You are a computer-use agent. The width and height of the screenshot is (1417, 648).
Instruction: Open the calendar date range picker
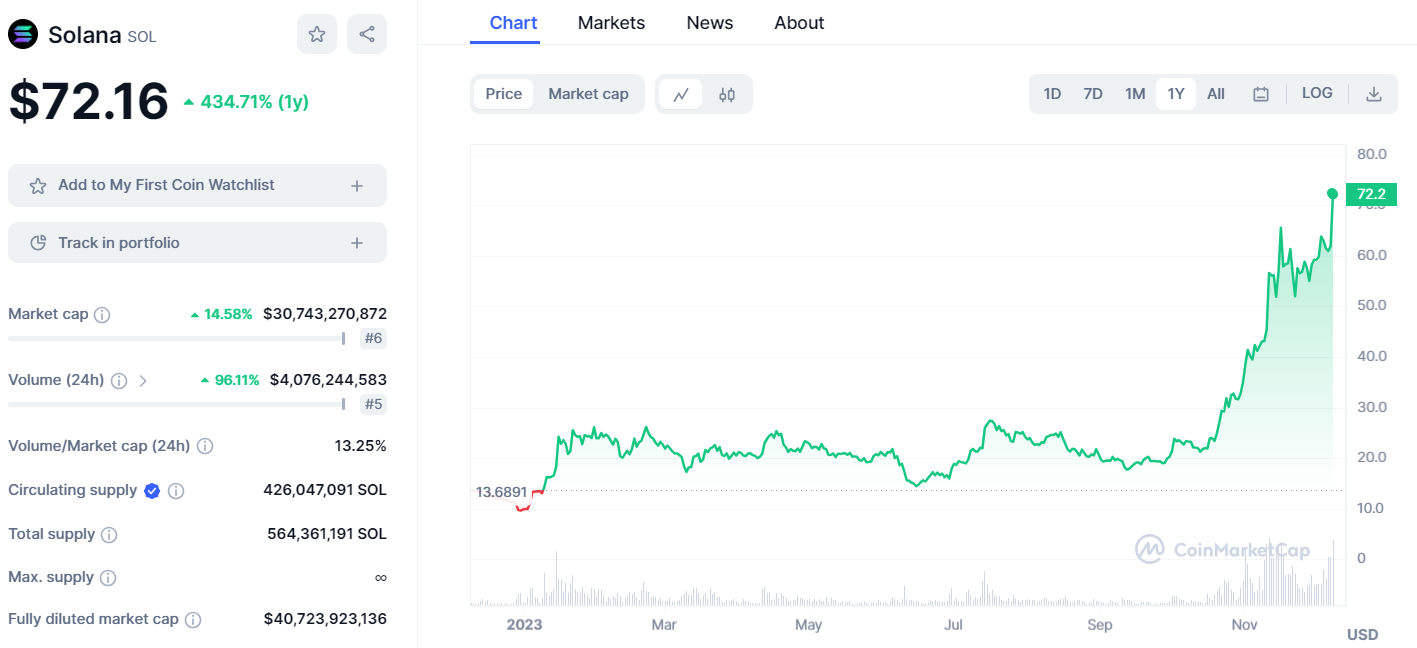[x=1261, y=94]
